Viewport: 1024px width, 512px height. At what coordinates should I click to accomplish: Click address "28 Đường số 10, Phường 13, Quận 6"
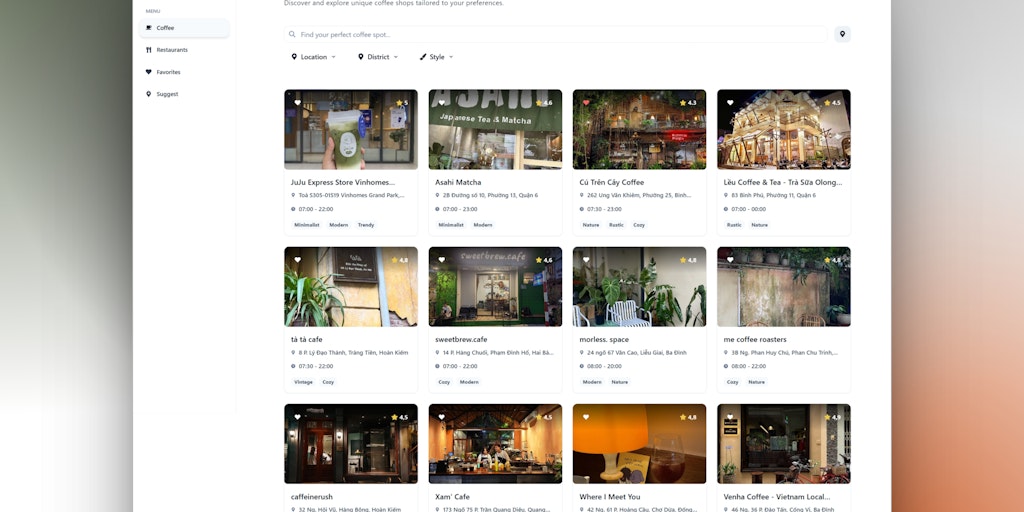(x=490, y=195)
